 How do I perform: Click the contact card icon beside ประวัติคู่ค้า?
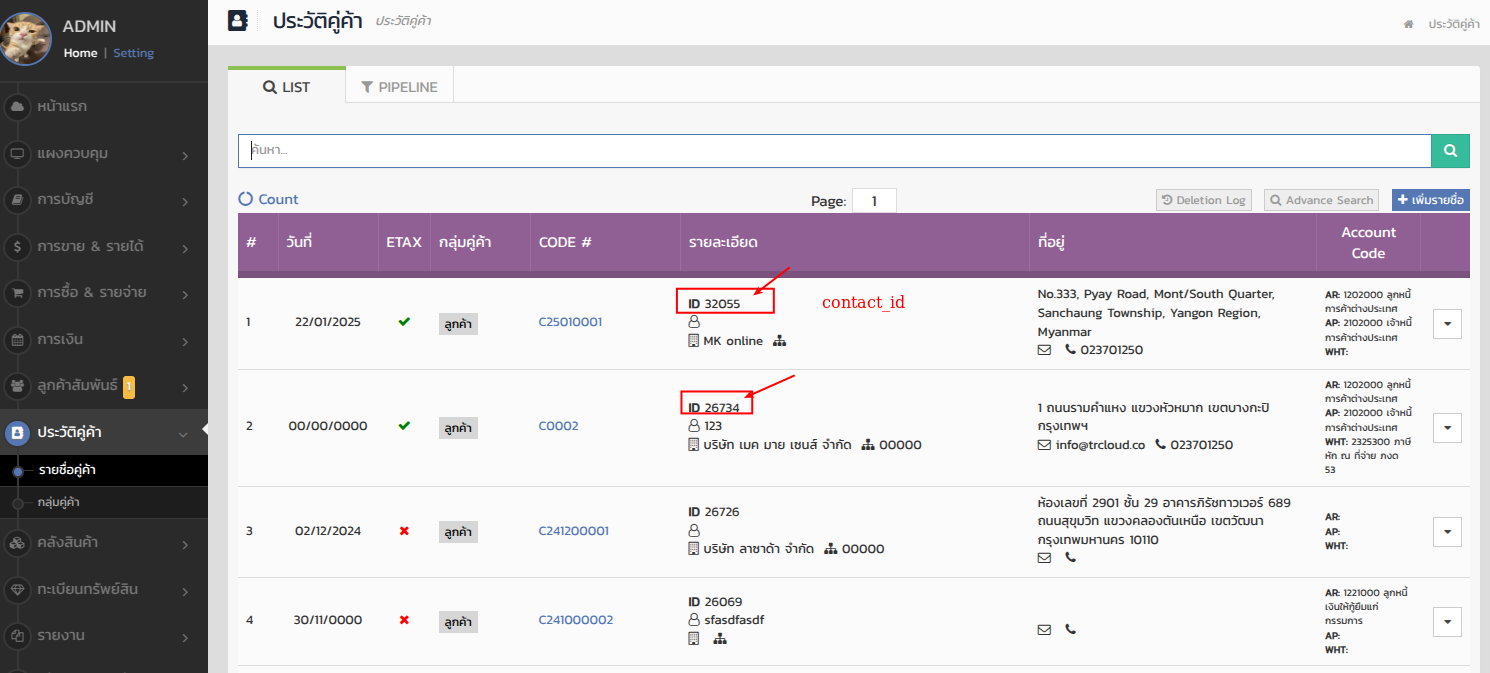17,433
